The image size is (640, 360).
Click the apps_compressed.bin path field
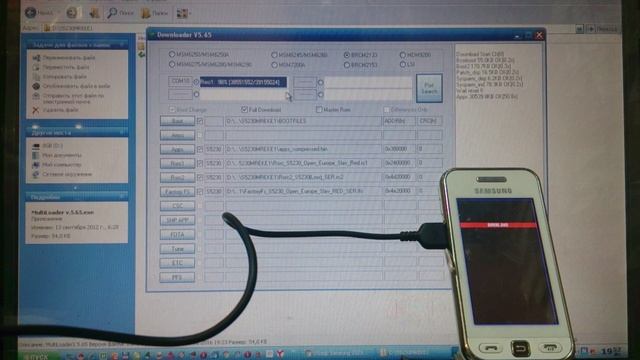click(x=303, y=149)
